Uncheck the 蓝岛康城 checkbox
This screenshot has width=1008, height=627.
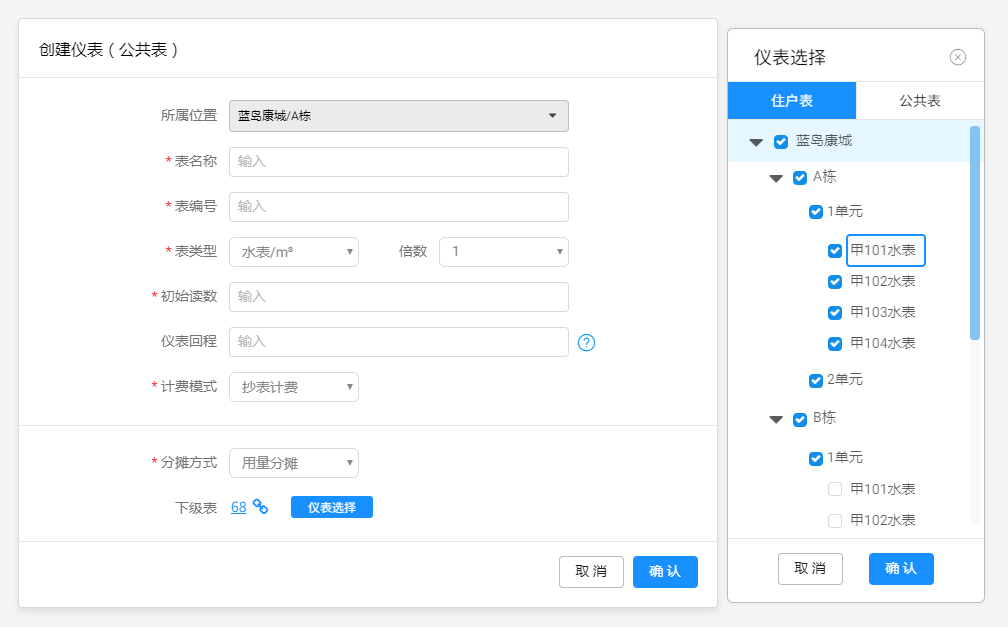(781, 142)
